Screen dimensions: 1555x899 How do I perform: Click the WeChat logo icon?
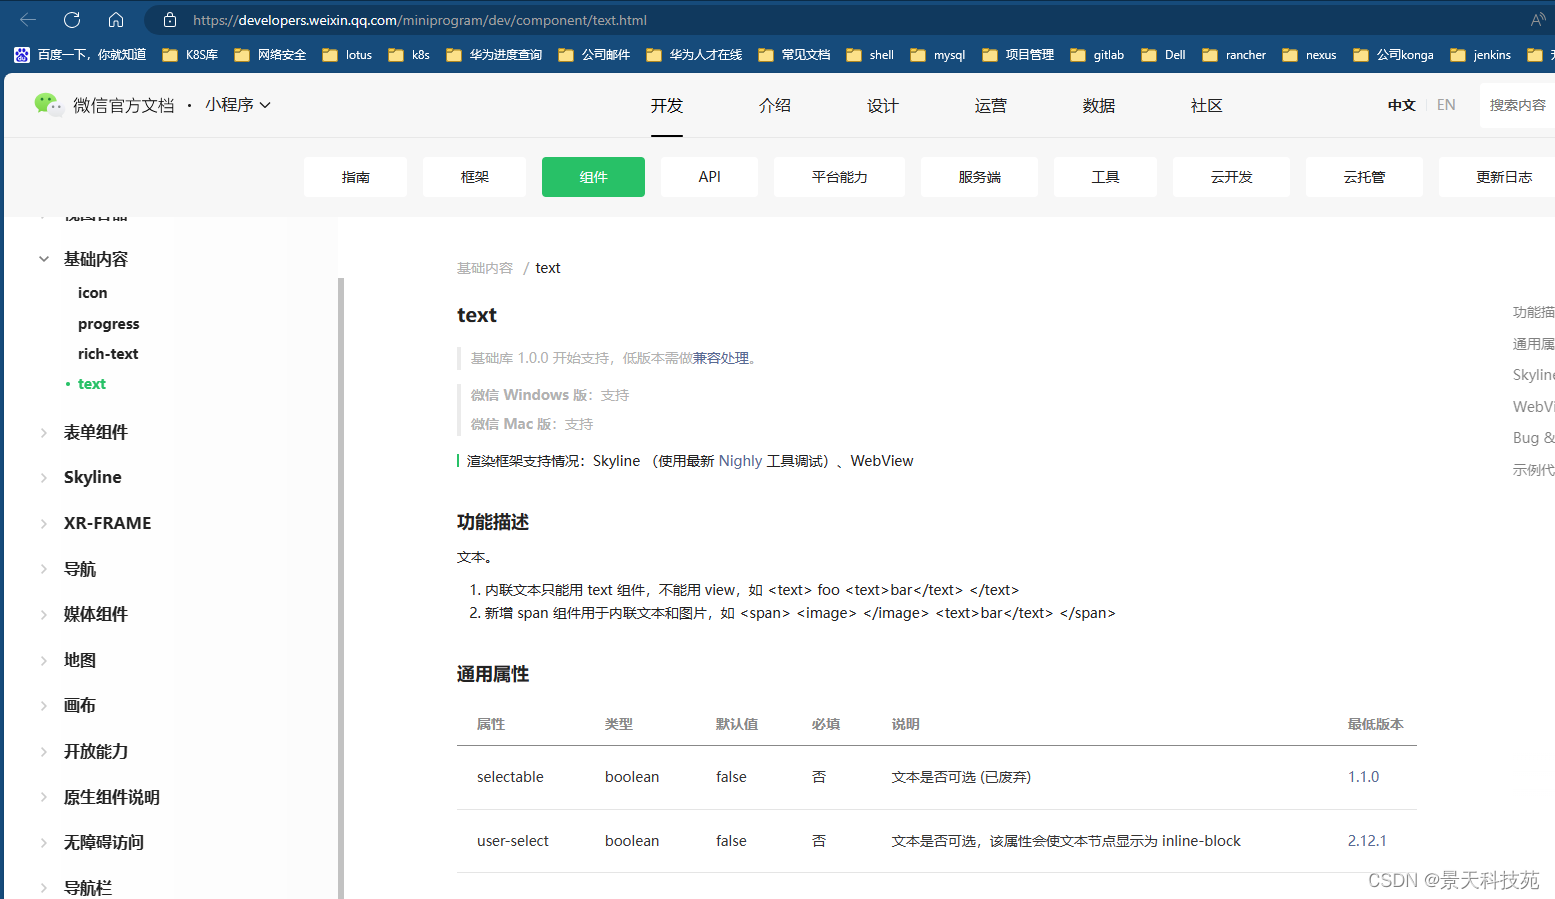coord(48,104)
